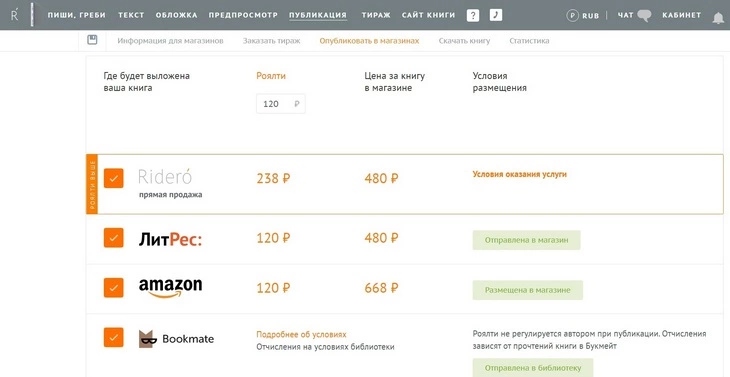Toggle the Bookmate library checkbox
This screenshot has height=377, width=730.
[x=114, y=337]
